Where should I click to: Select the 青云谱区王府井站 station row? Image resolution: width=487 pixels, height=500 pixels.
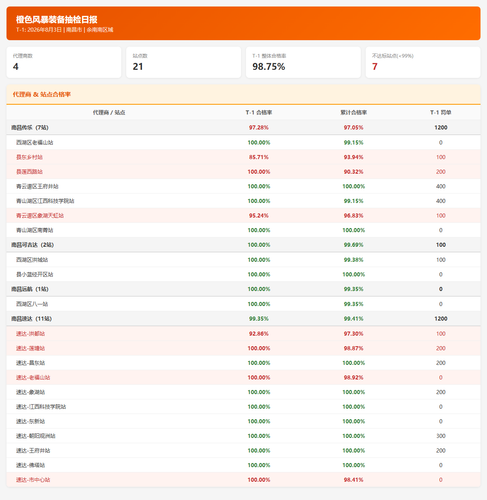[243, 186]
